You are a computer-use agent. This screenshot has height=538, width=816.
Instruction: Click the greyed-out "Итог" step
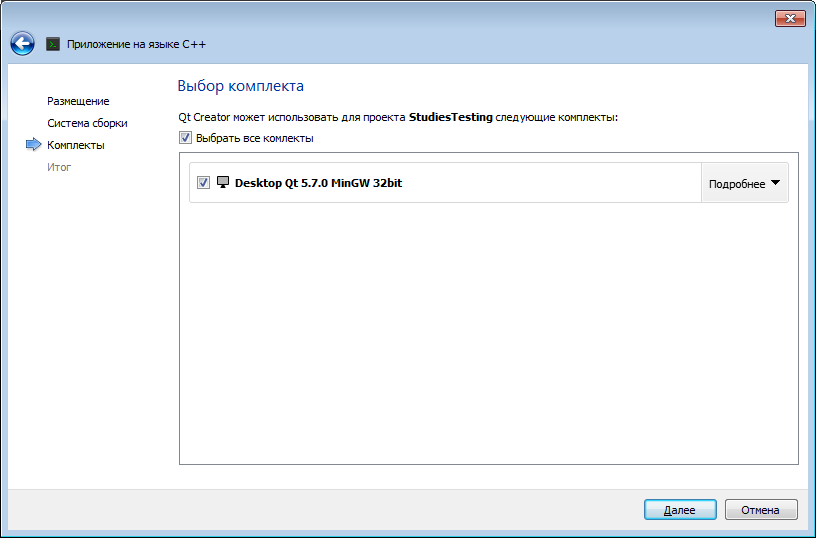pos(59,167)
